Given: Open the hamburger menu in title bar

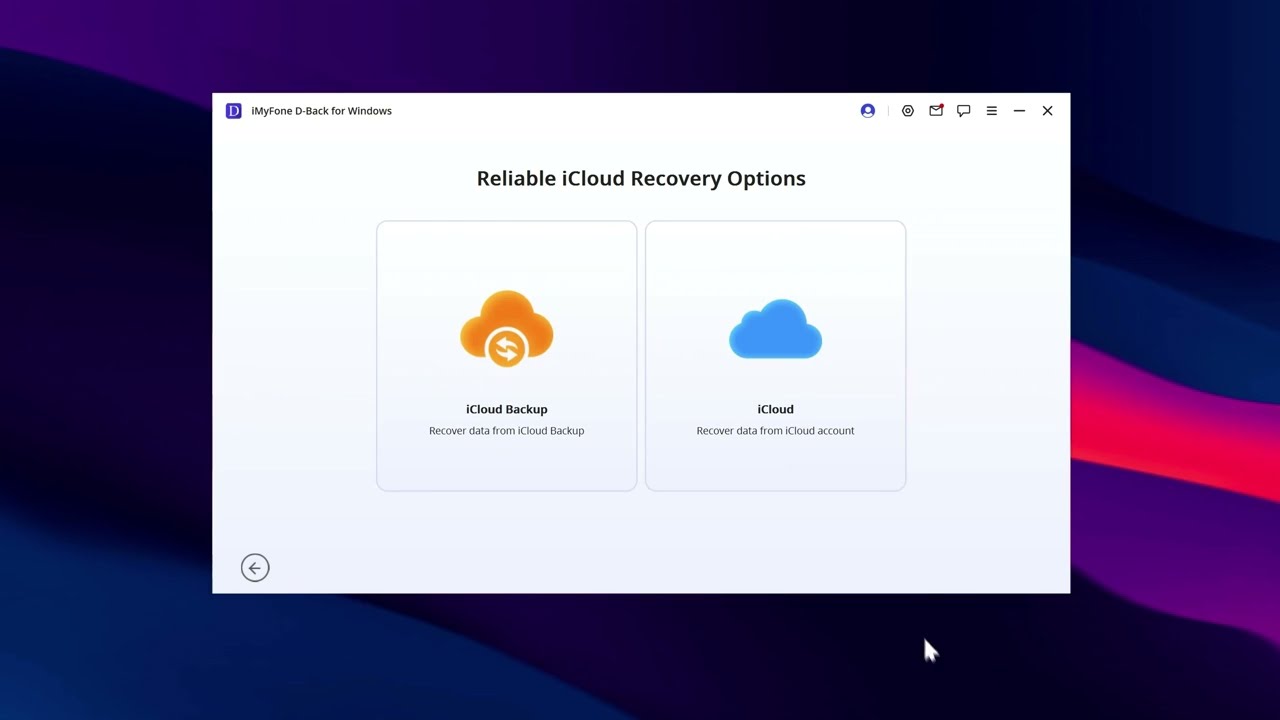Looking at the screenshot, I should point(992,111).
